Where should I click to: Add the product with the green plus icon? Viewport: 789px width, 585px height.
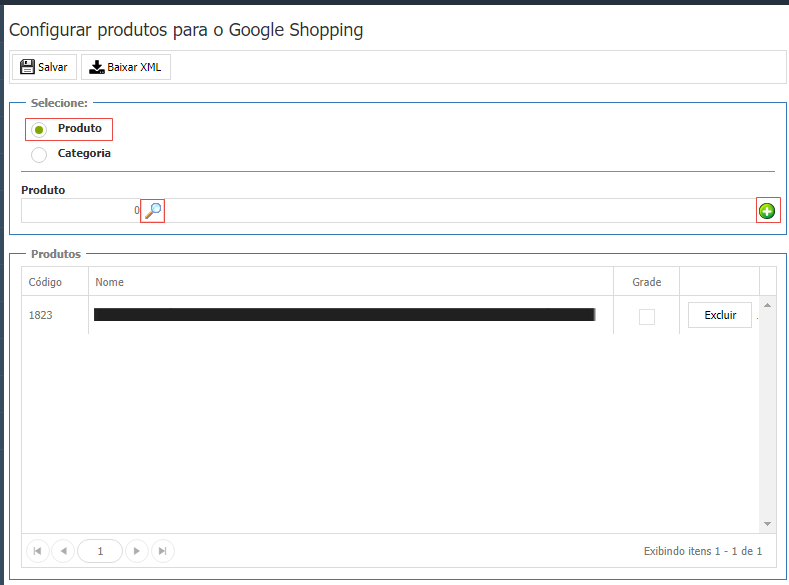point(767,211)
